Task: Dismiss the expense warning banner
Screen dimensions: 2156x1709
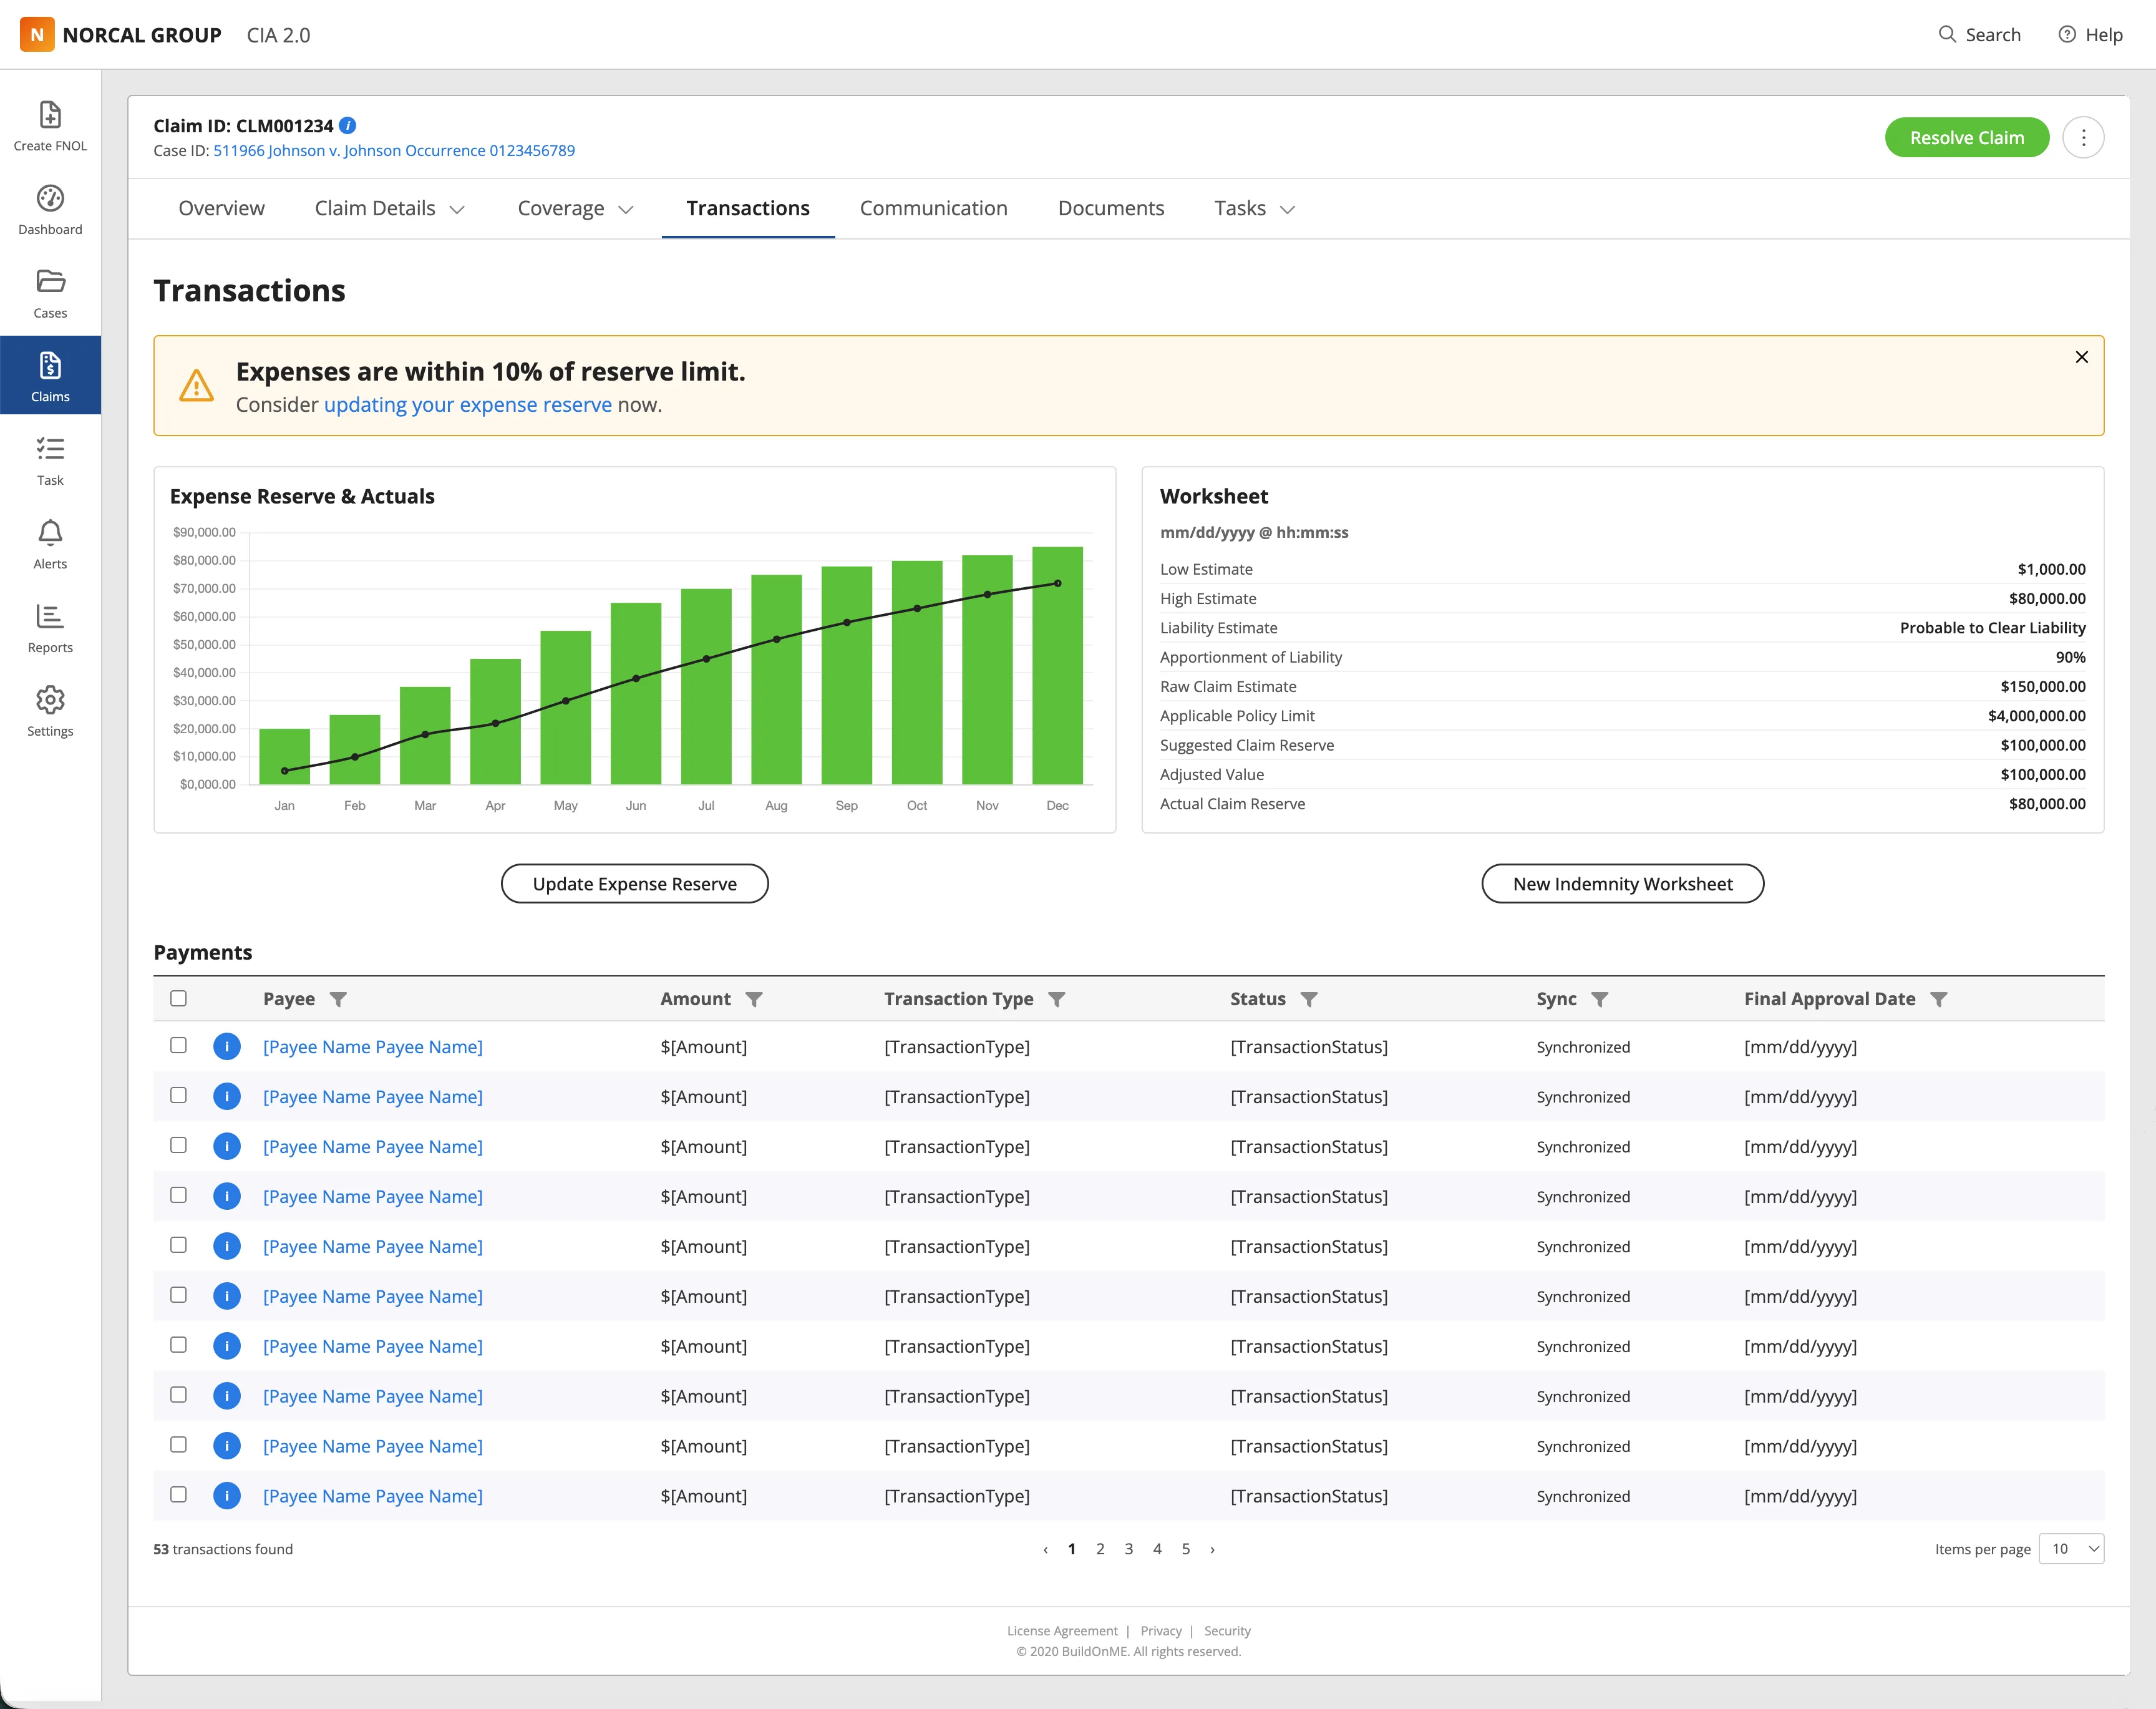Action: click(x=2081, y=357)
